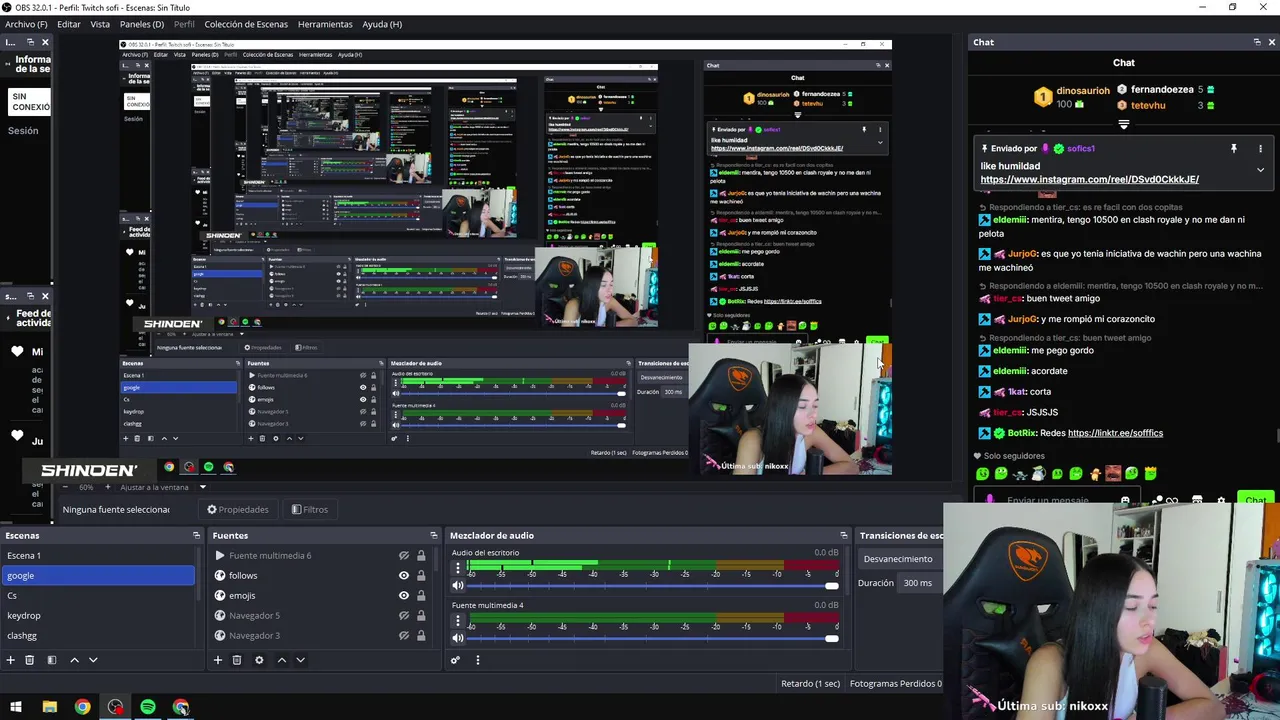
Task: Select the Escena 1 scene
Action: click(98, 556)
